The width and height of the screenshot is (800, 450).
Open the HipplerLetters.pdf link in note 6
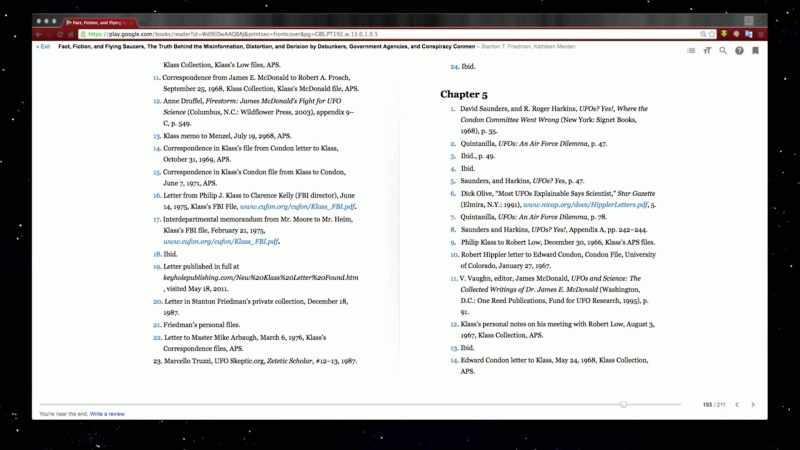point(585,205)
